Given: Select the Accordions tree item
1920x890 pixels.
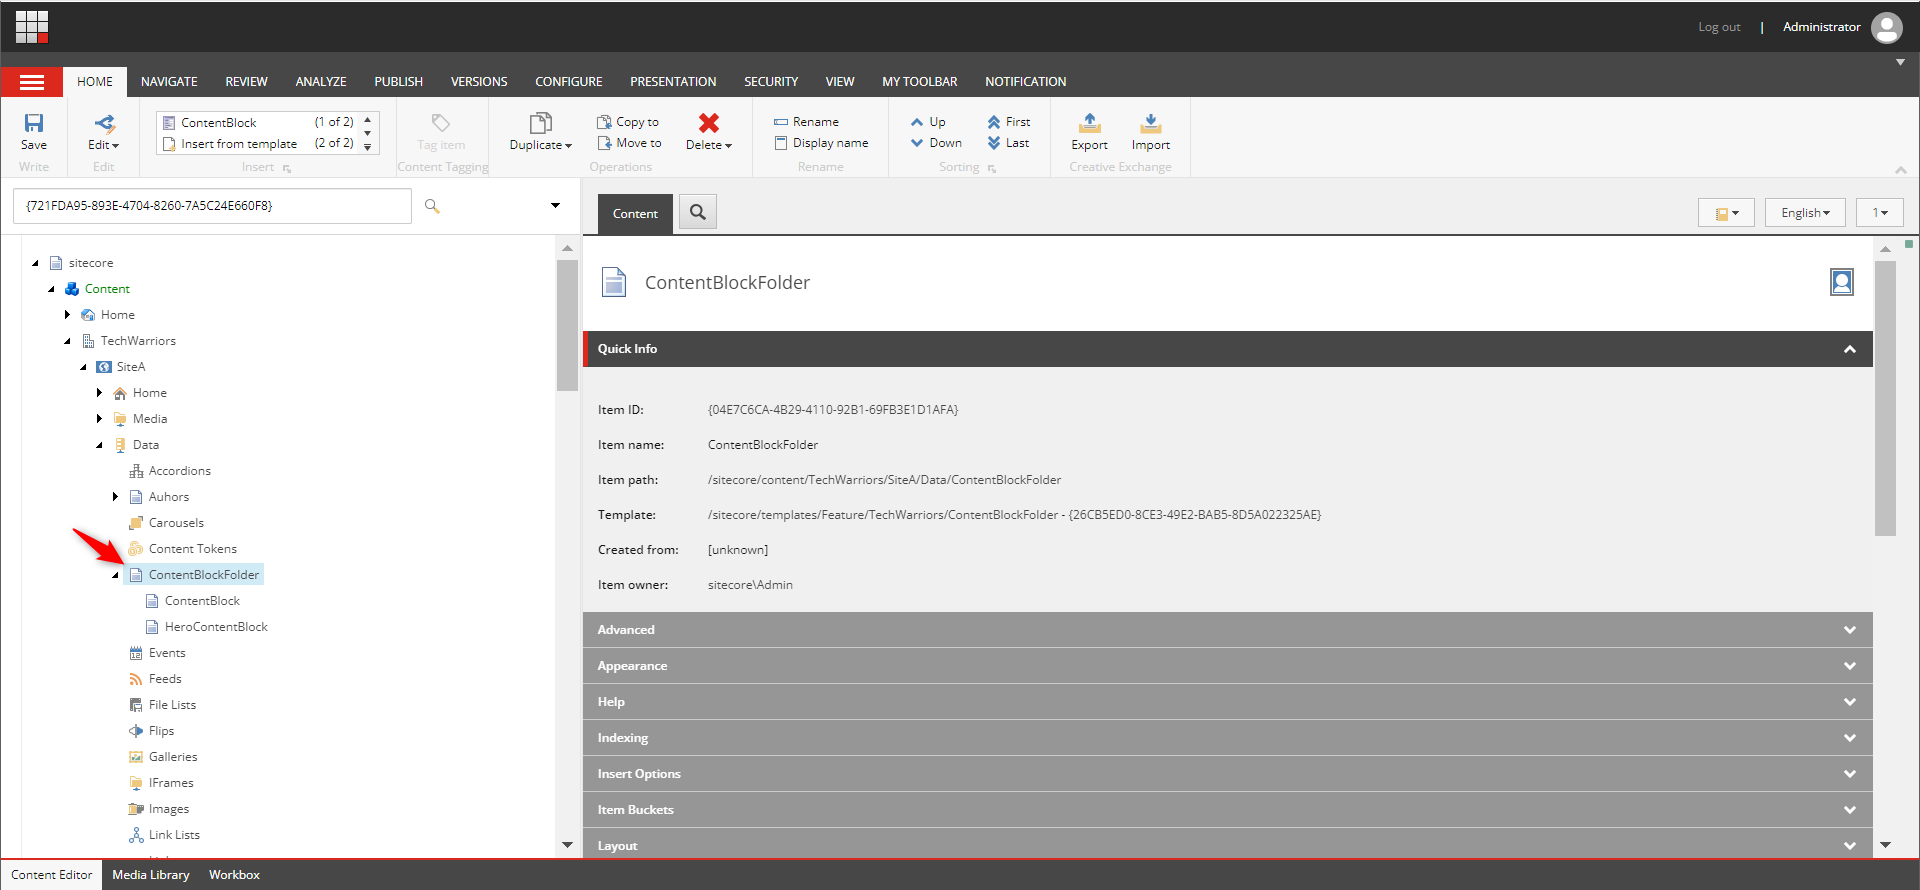Looking at the screenshot, I should click(x=179, y=471).
